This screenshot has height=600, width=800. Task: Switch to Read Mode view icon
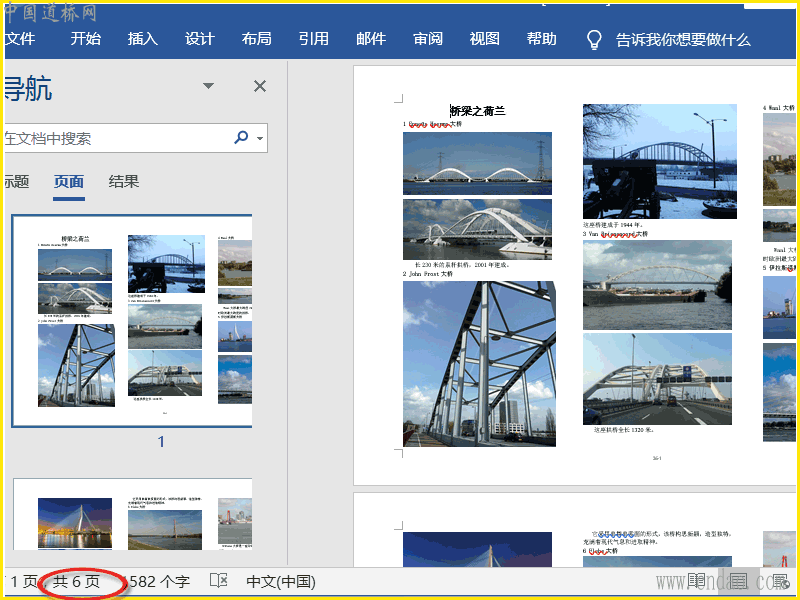697,581
